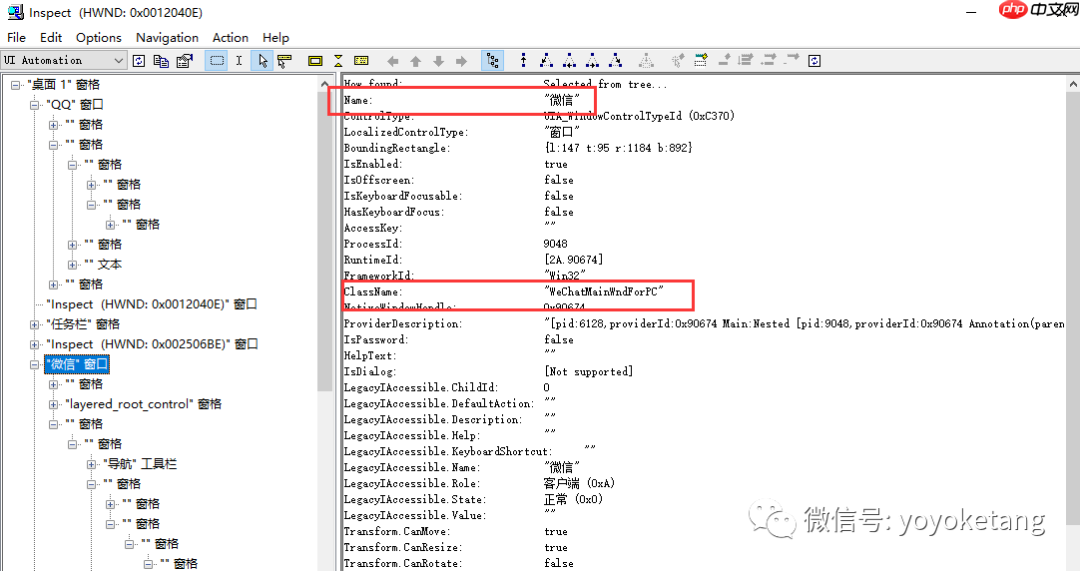Click the grayed-out dotted tree navigation icon
The height and width of the screenshot is (571, 1080).
[x=646, y=61]
